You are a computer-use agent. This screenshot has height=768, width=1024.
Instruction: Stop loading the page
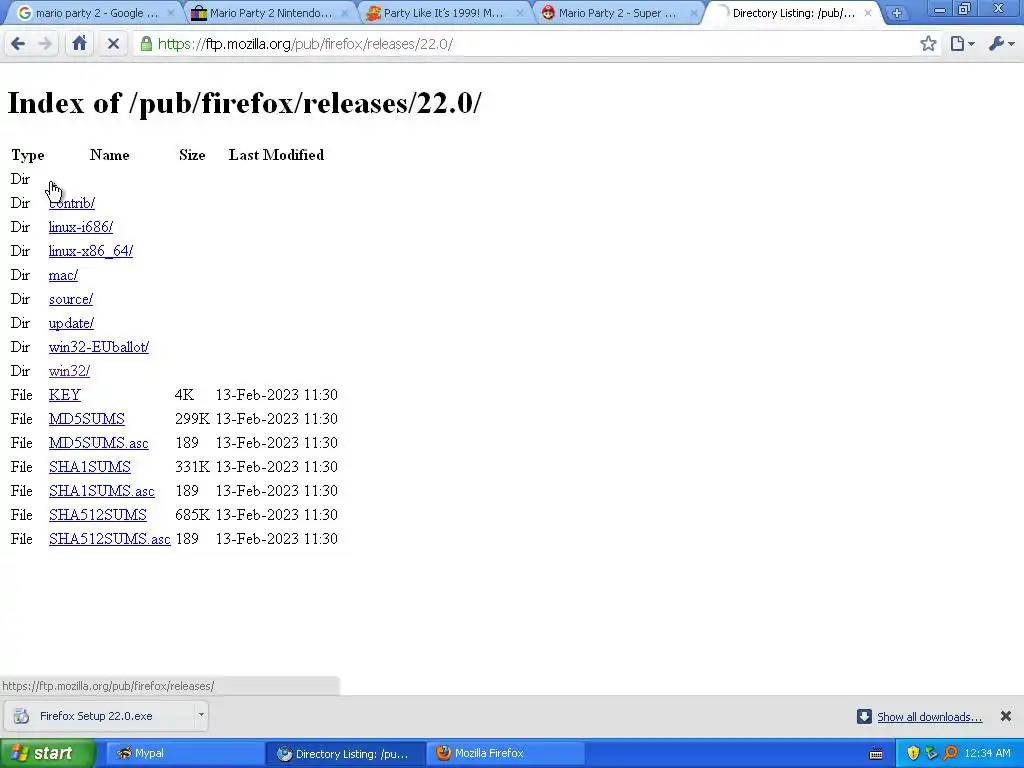click(113, 44)
